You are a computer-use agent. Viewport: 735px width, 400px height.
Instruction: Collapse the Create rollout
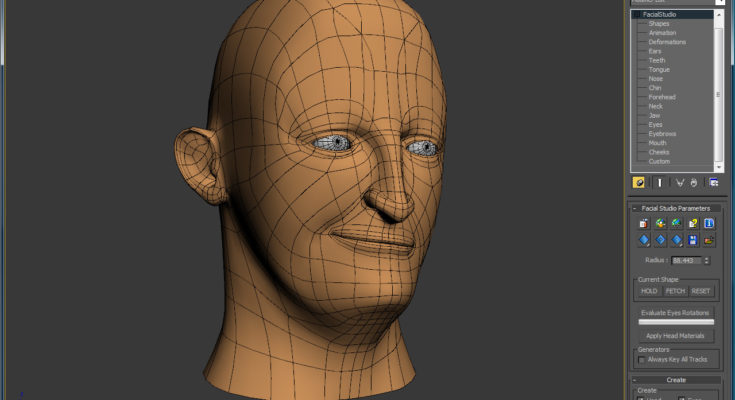(x=635, y=380)
